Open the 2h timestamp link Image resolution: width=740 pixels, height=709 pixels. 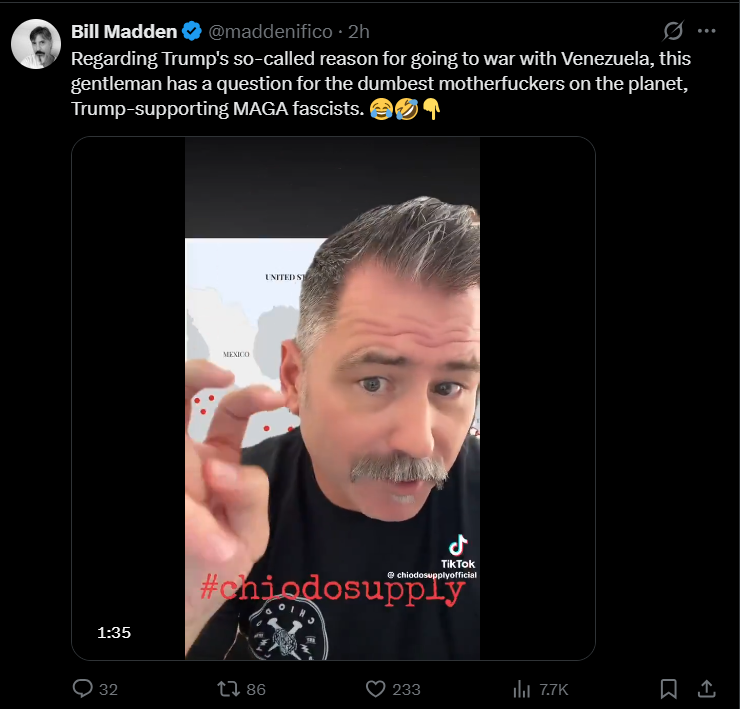coord(359,32)
